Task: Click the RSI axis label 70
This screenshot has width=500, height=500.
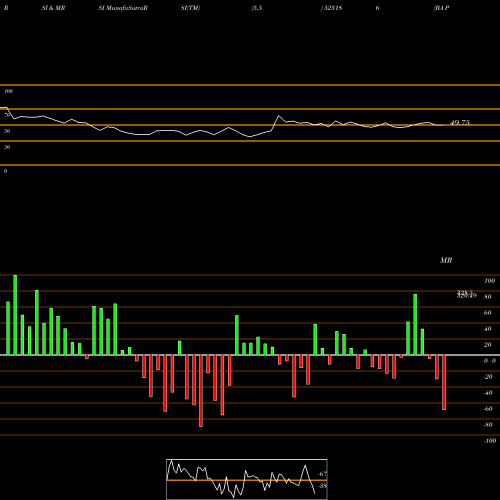Action: (7, 115)
